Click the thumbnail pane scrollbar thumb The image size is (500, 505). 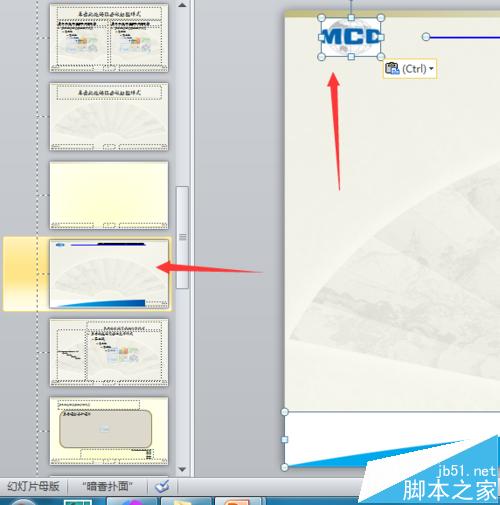(x=182, y=237)
